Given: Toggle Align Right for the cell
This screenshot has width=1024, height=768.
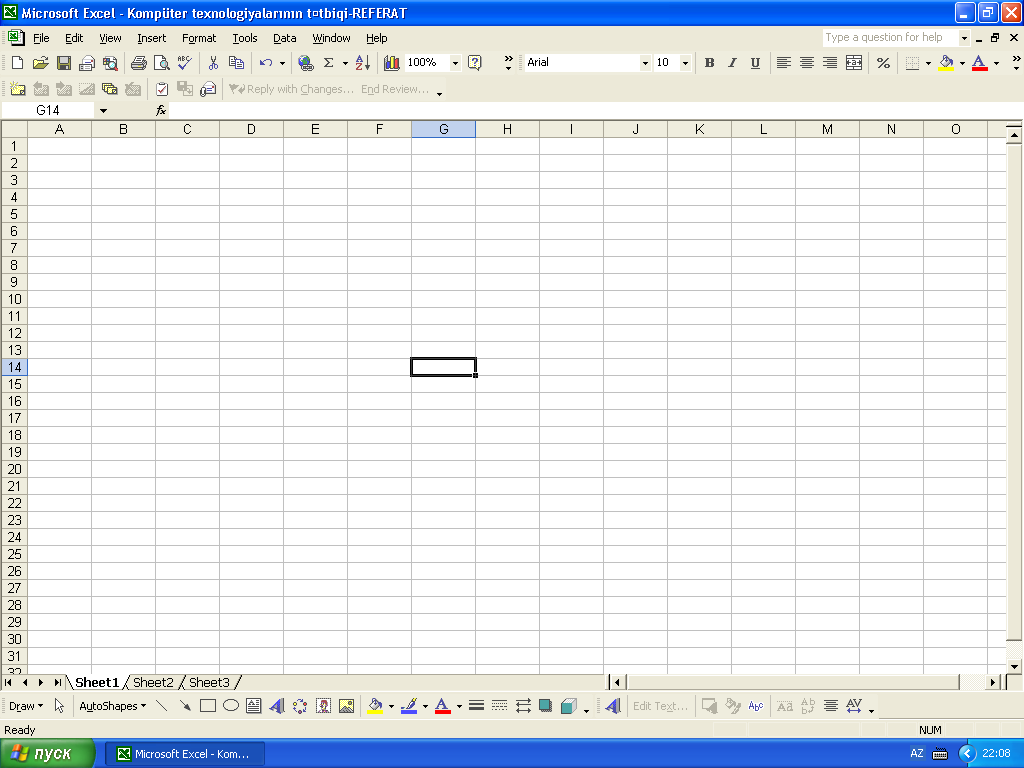Looking at the screenshot, I should (829, 63).
